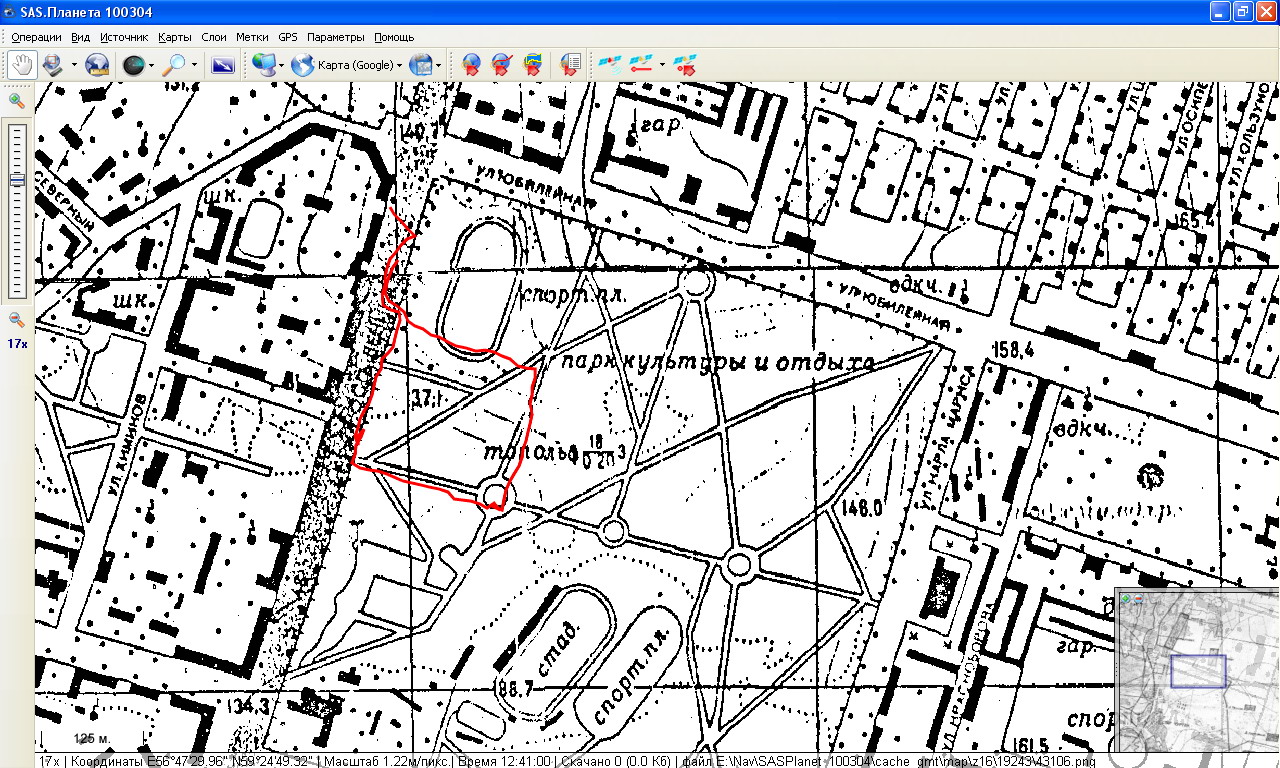Toggle GPS receiver connection satellite icon

(x=609, y=65)
